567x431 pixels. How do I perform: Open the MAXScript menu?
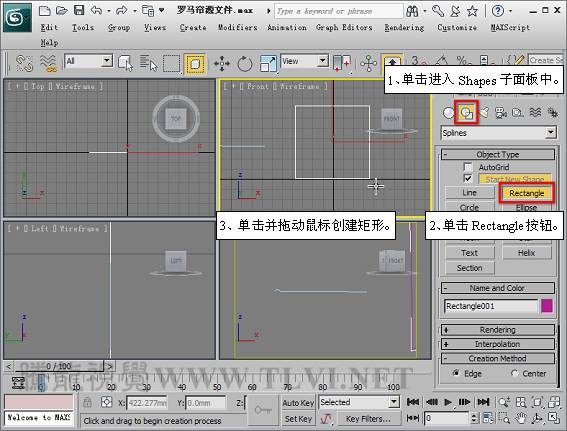click(x=510, y=27)
